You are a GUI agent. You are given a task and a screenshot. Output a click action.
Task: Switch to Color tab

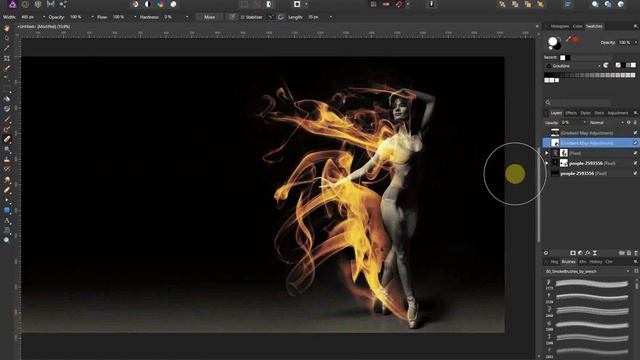click(x=578, y=26)
